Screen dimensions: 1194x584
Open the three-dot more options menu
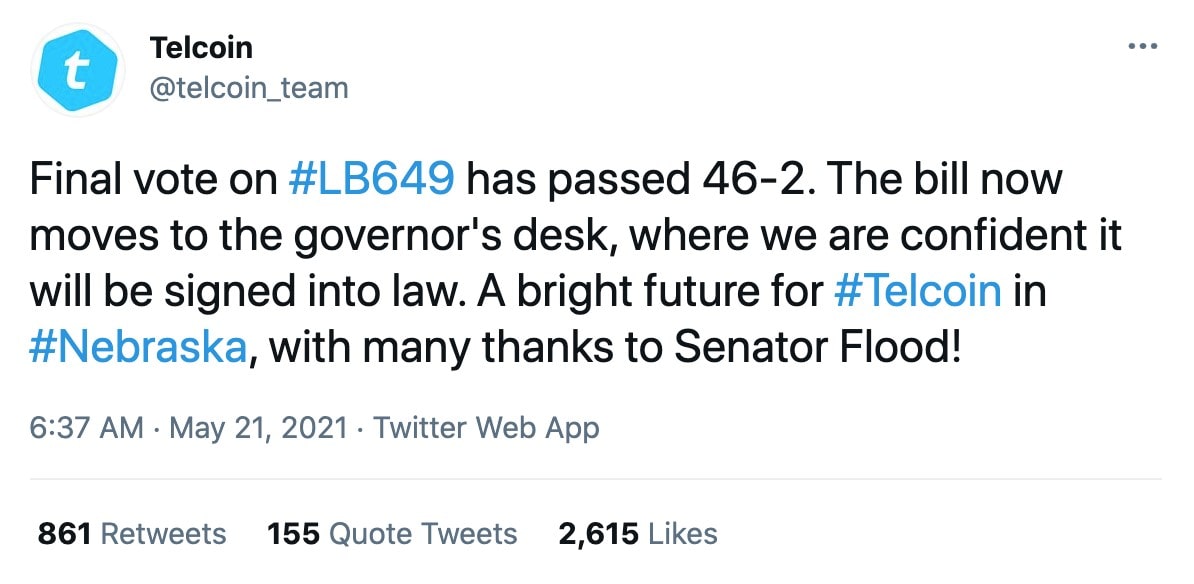[x=1142, y=46]
